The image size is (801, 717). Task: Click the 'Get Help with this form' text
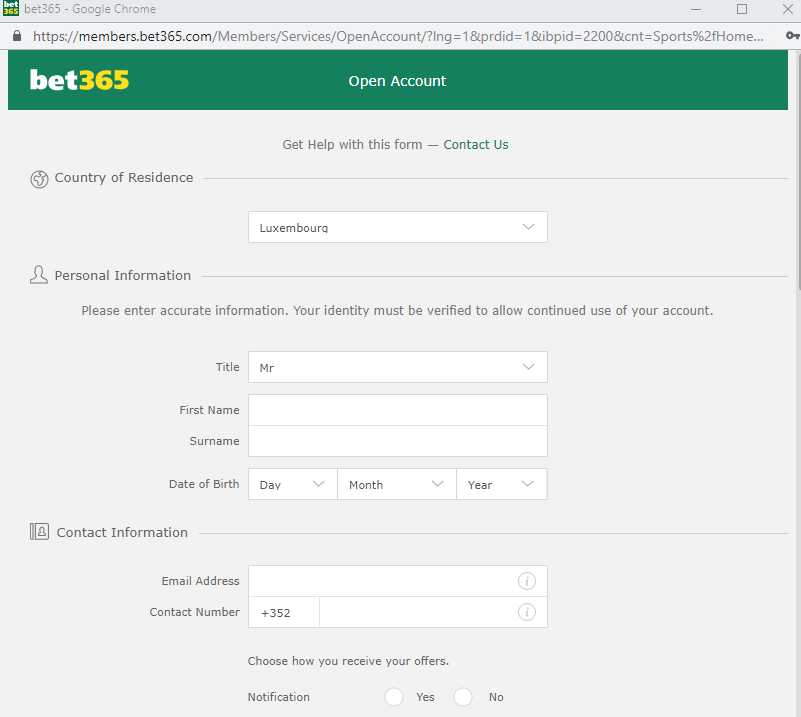point(352,145)
